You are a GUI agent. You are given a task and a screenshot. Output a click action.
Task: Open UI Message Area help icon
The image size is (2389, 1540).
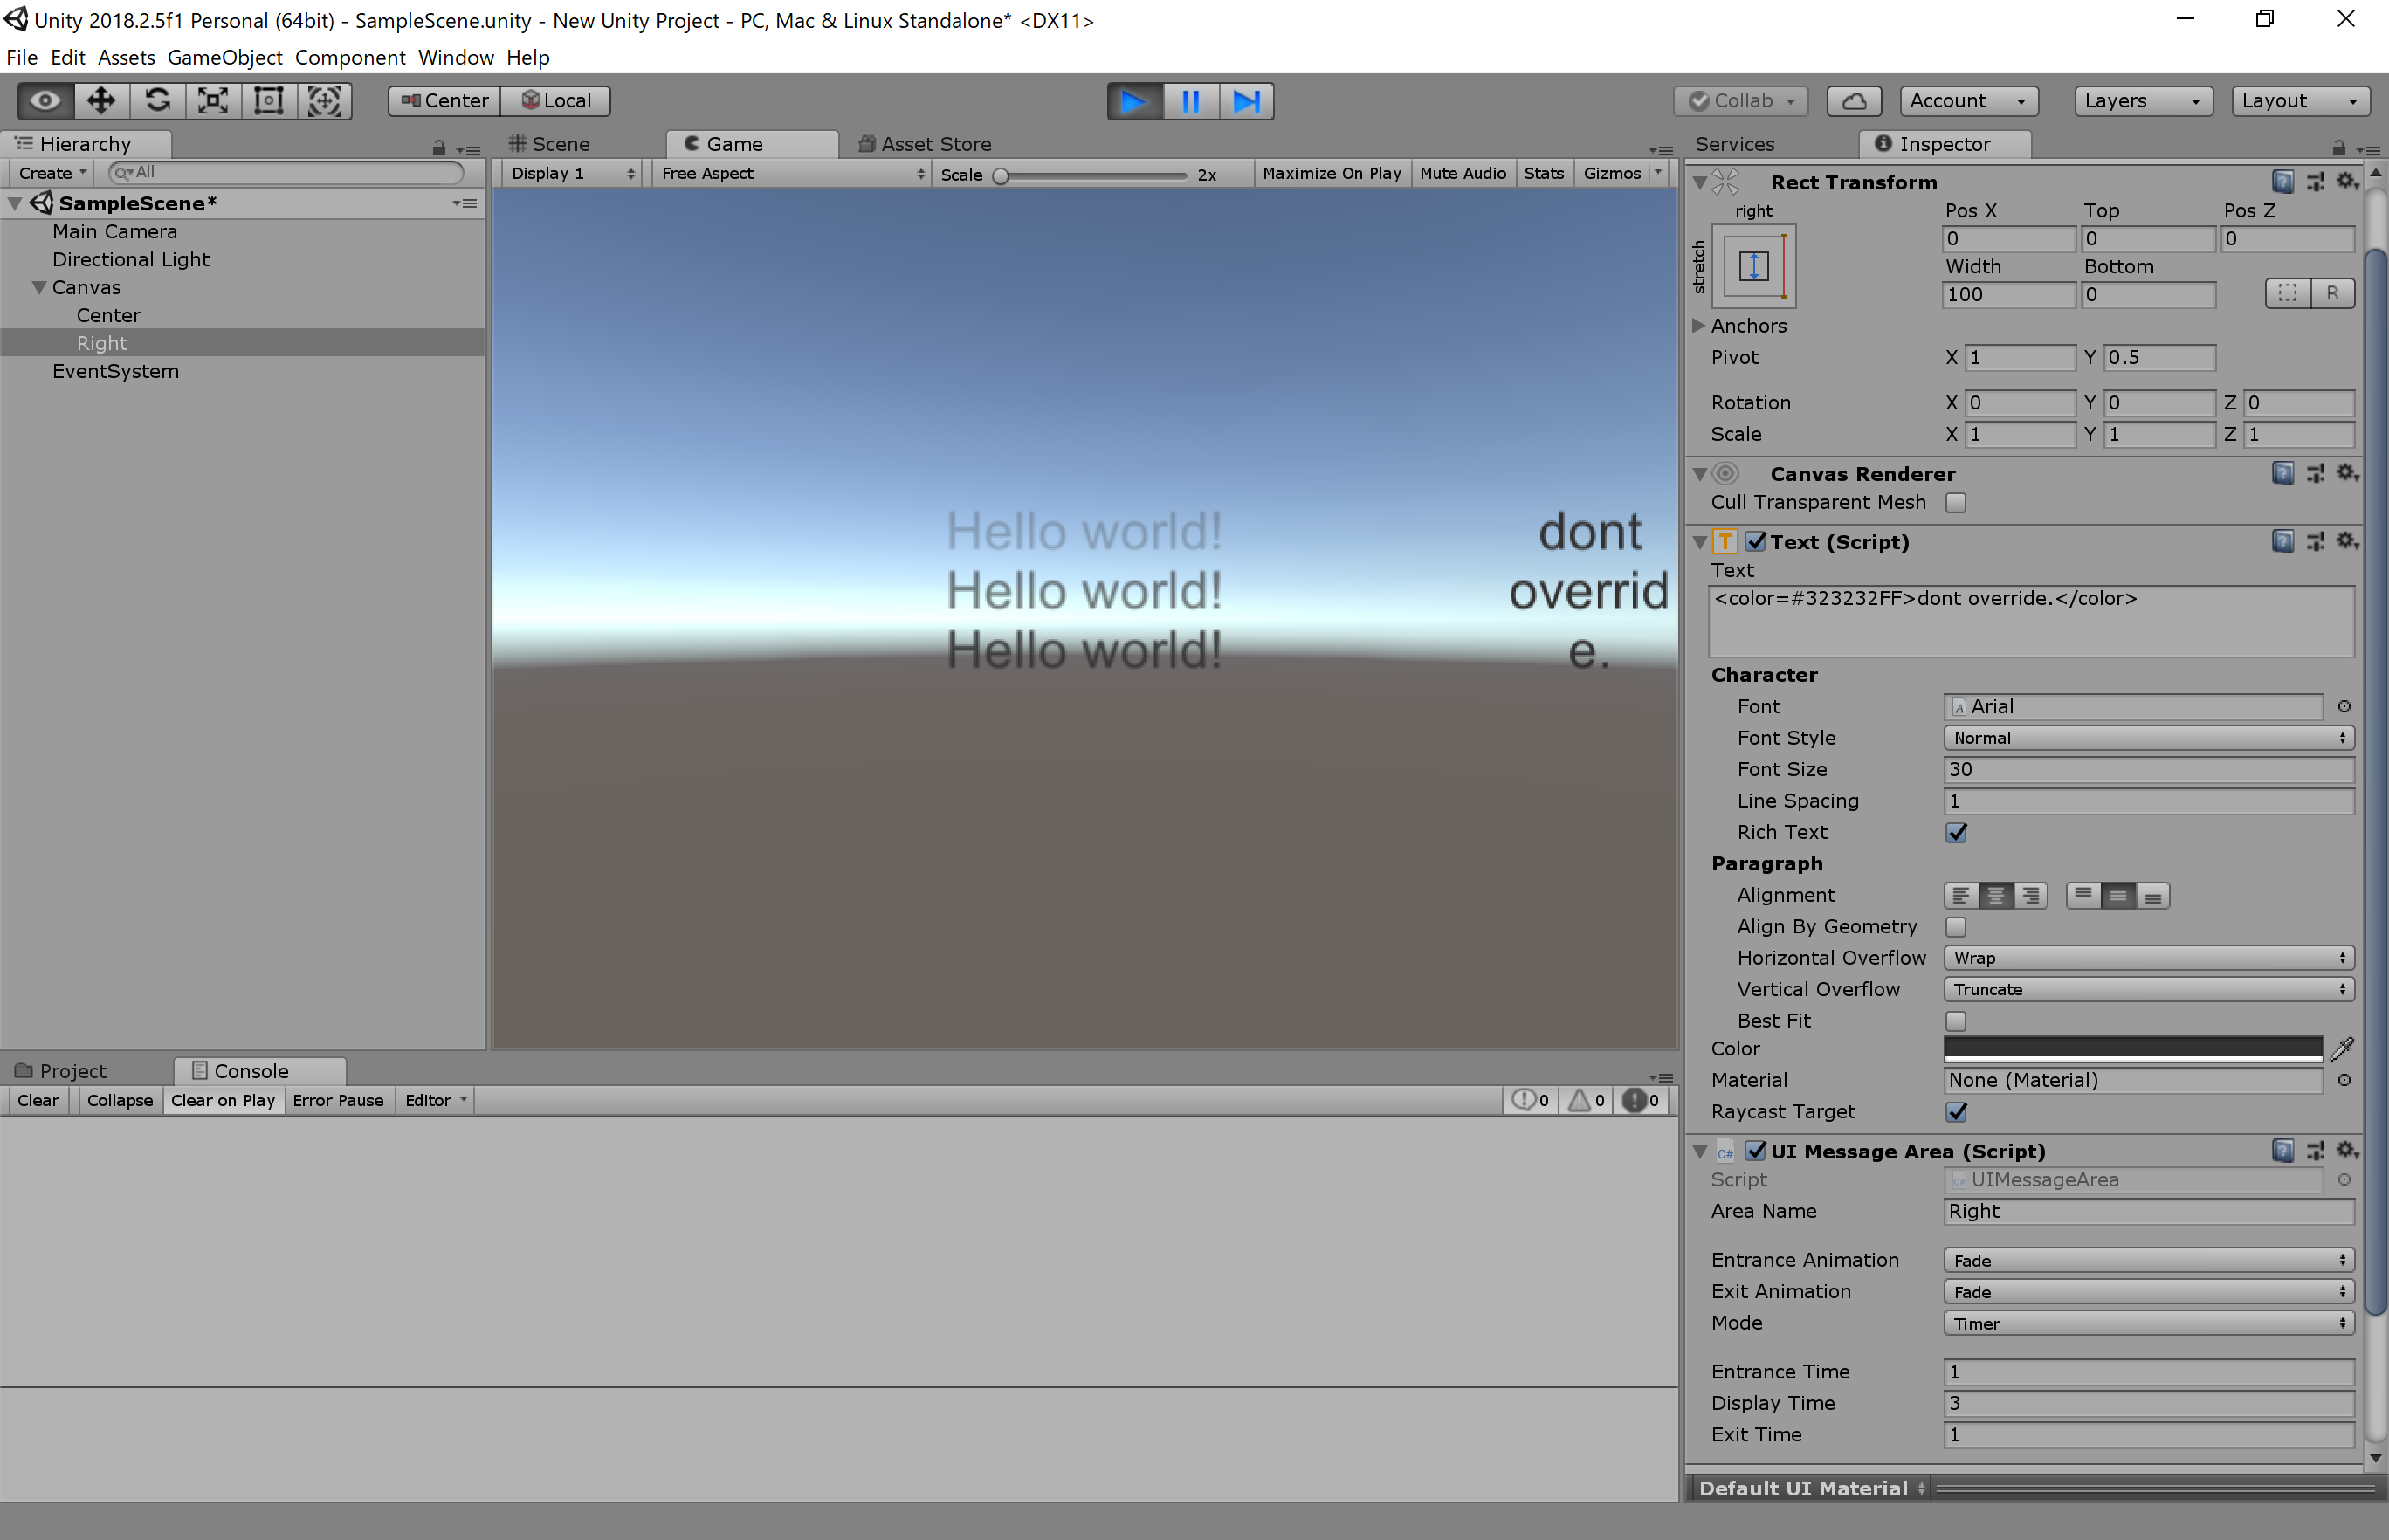[x=2282, y=1150]
